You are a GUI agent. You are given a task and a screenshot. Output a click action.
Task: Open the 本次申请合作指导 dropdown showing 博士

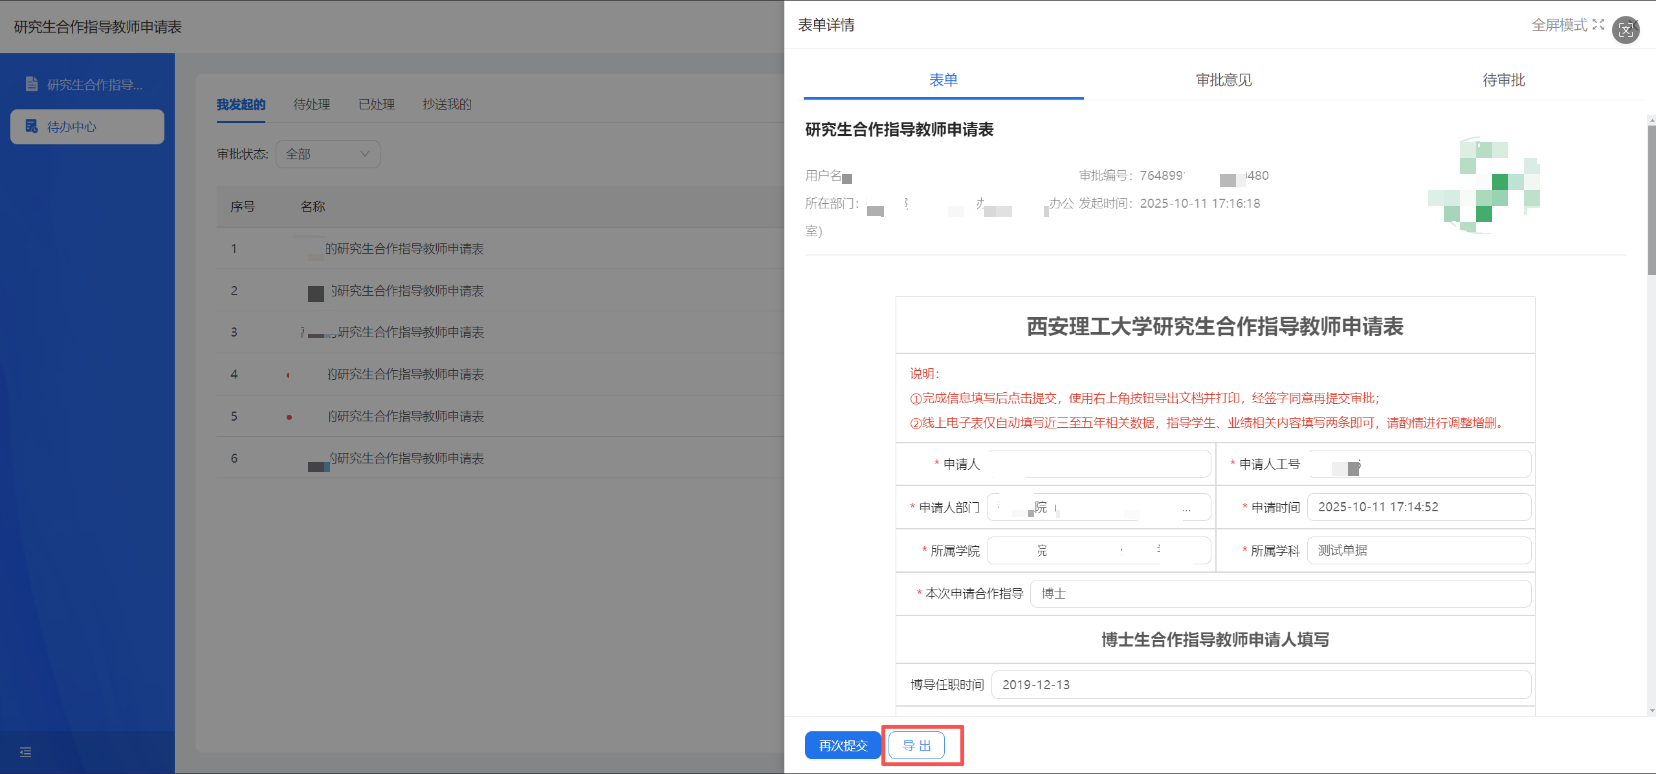[1280, 594]
